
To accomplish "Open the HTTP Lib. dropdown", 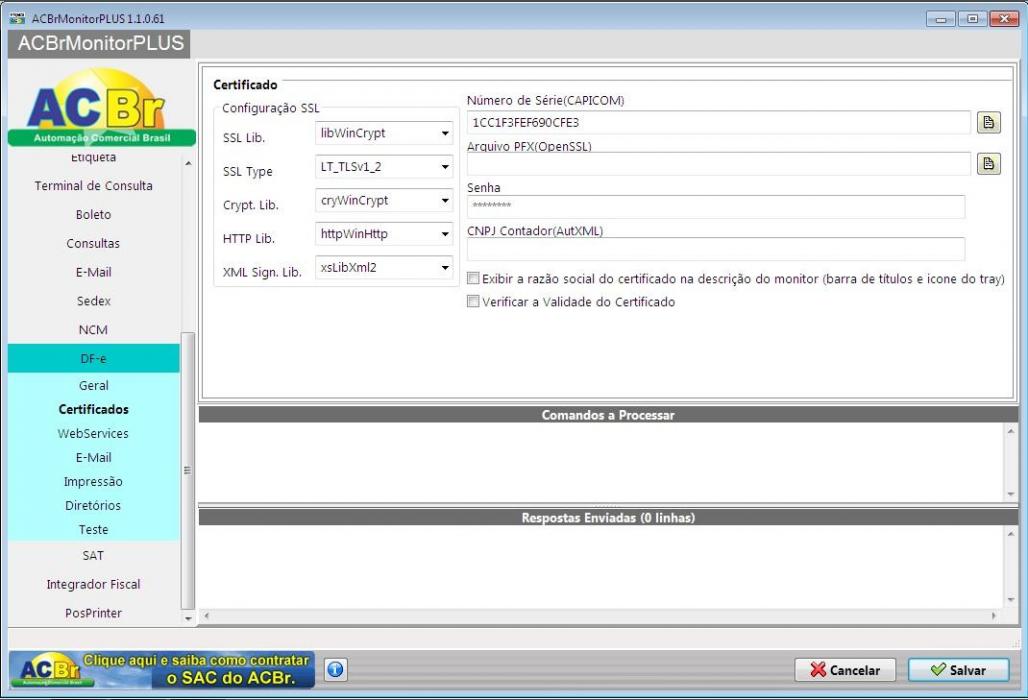I will (x=384, y=233).
